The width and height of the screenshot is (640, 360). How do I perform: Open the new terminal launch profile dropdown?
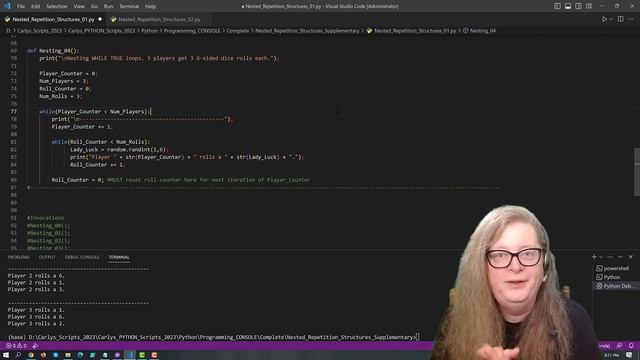pos(601,257)
